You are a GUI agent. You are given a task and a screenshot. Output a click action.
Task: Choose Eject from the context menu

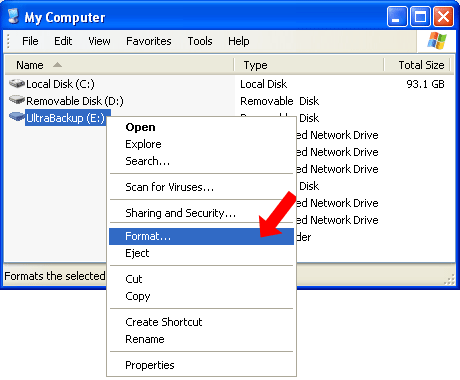click(x=201, y=253)
